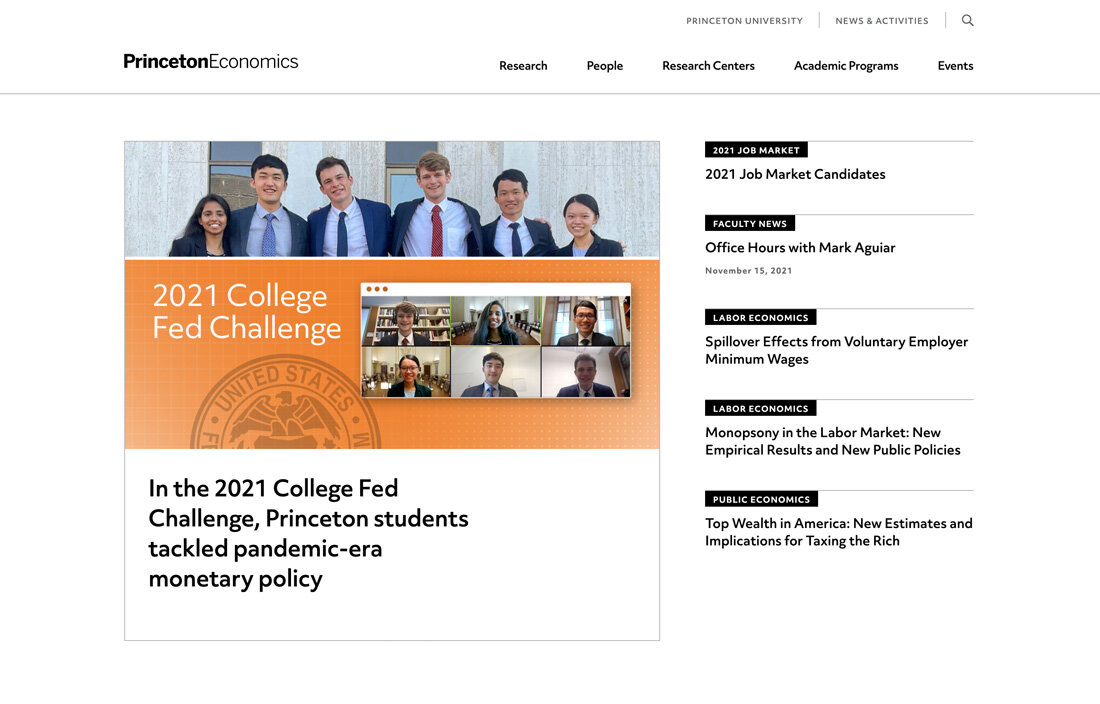Open the Princeton University link
The width and height of the screenshot is (1100, 704).
(744, 21)
